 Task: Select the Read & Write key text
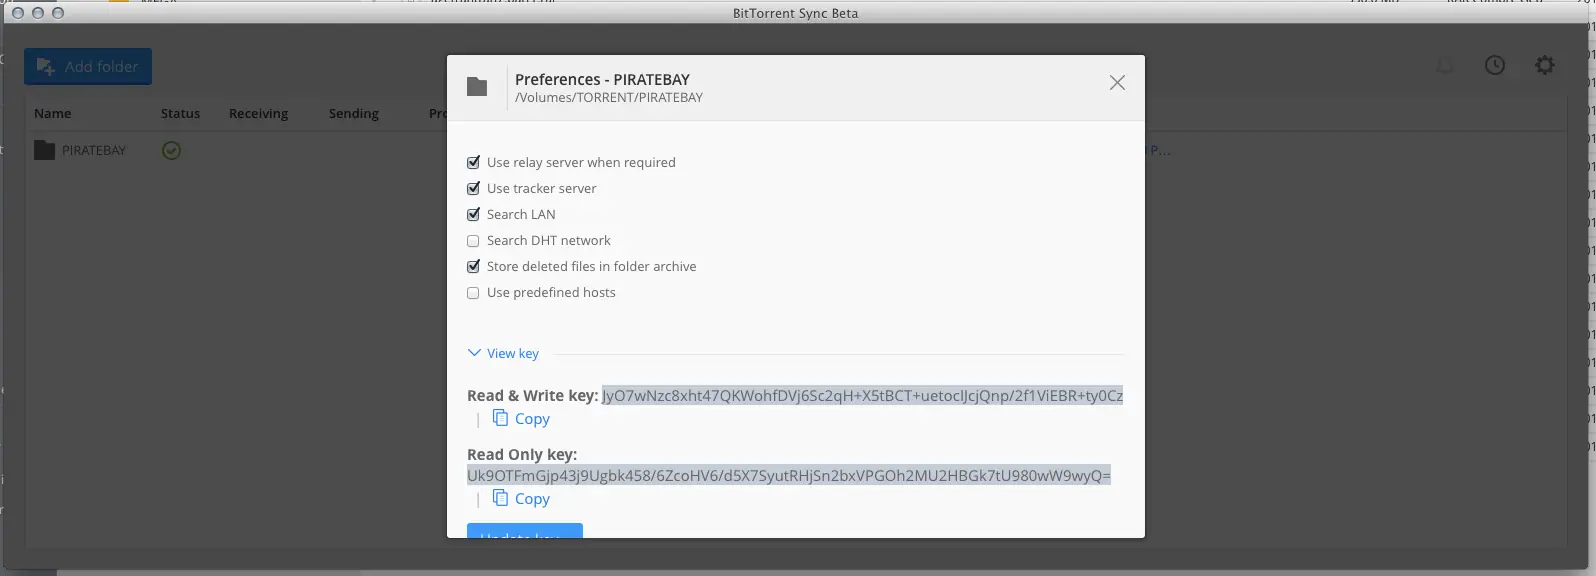click(x=862, y=395)
